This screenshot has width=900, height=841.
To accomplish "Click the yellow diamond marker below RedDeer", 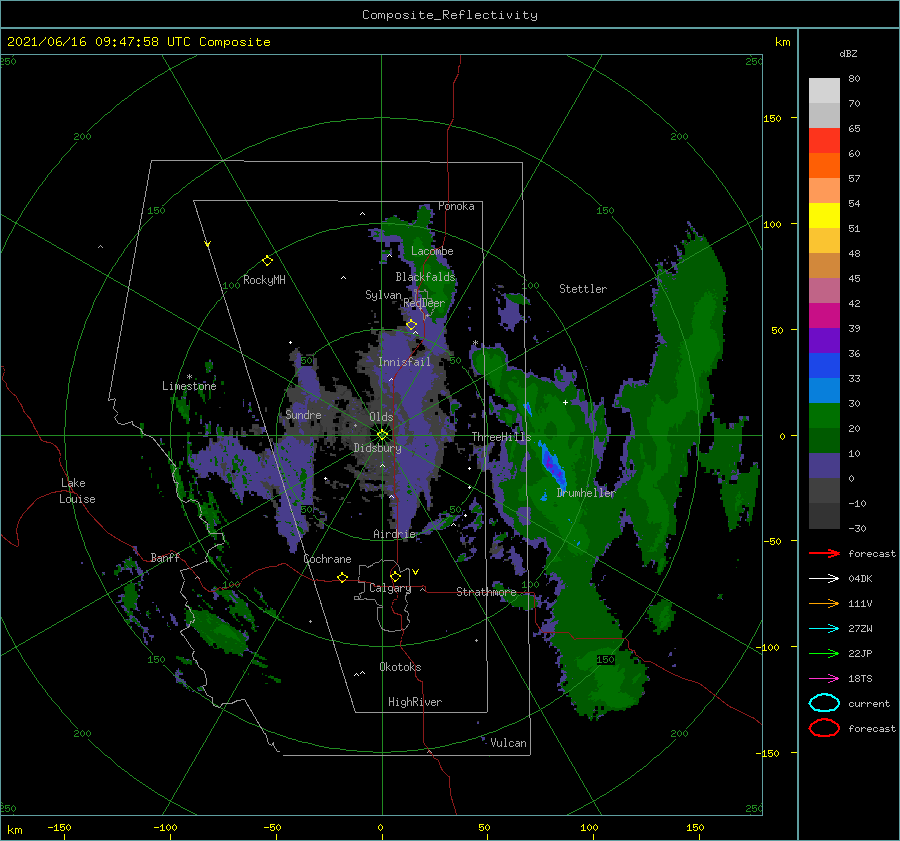I will pos(411,325).
